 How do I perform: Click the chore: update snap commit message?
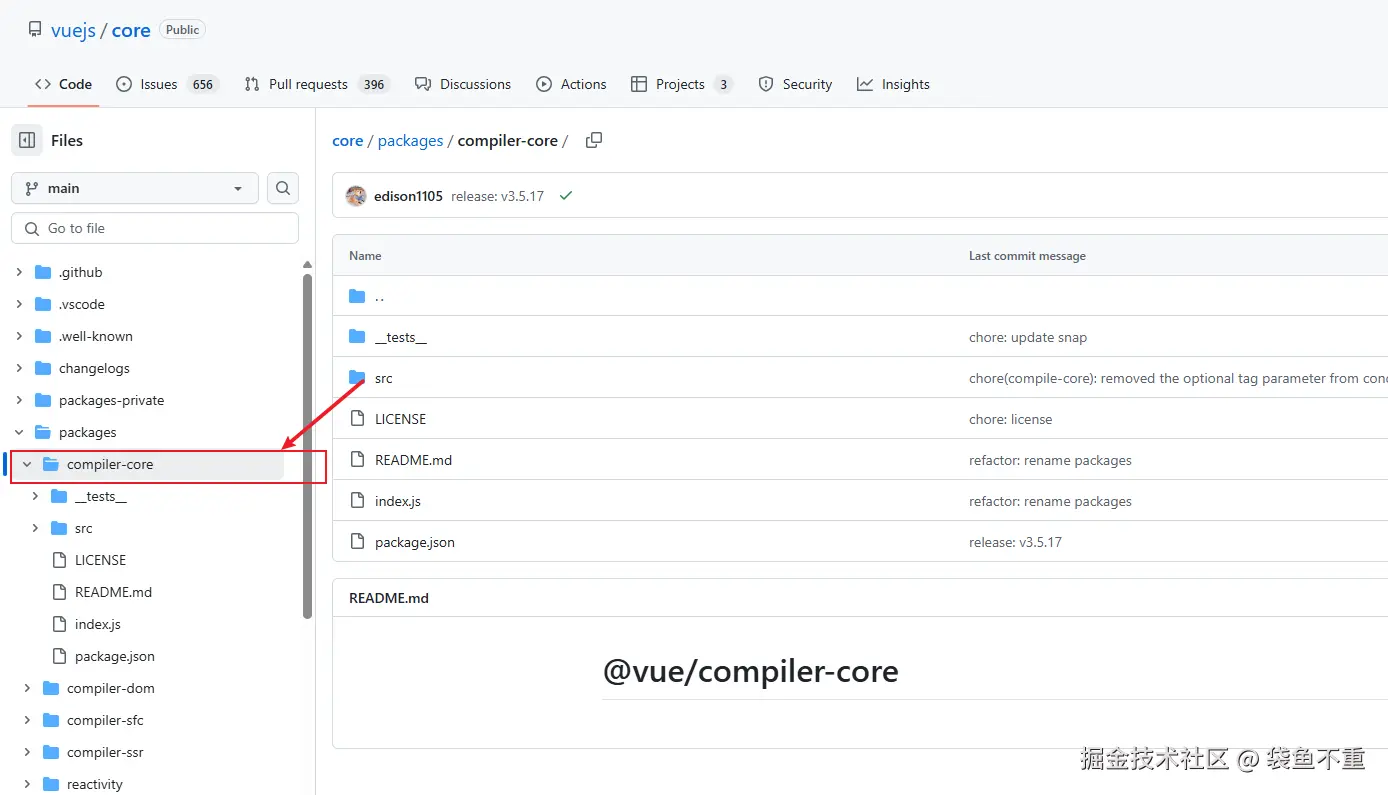pos(1028,337)
